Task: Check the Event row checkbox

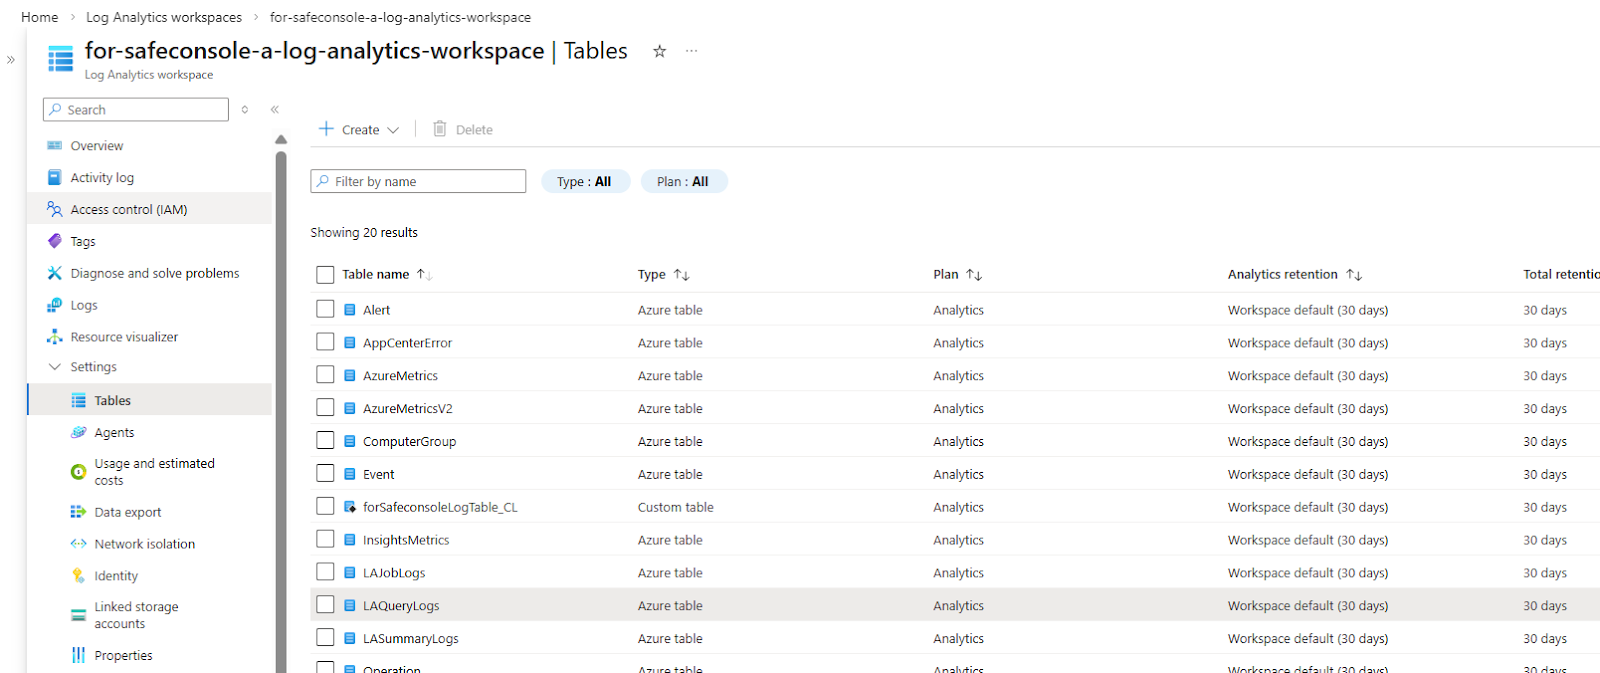Action: tap(325, 473)
